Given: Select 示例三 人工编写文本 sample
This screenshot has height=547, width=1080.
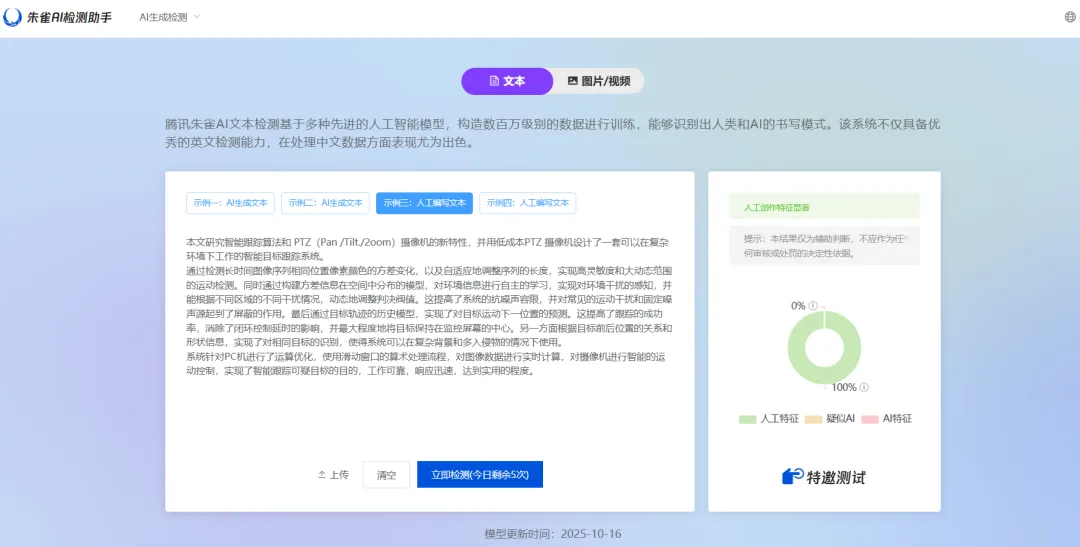Looking at the screenshot, I should [424, 203].
